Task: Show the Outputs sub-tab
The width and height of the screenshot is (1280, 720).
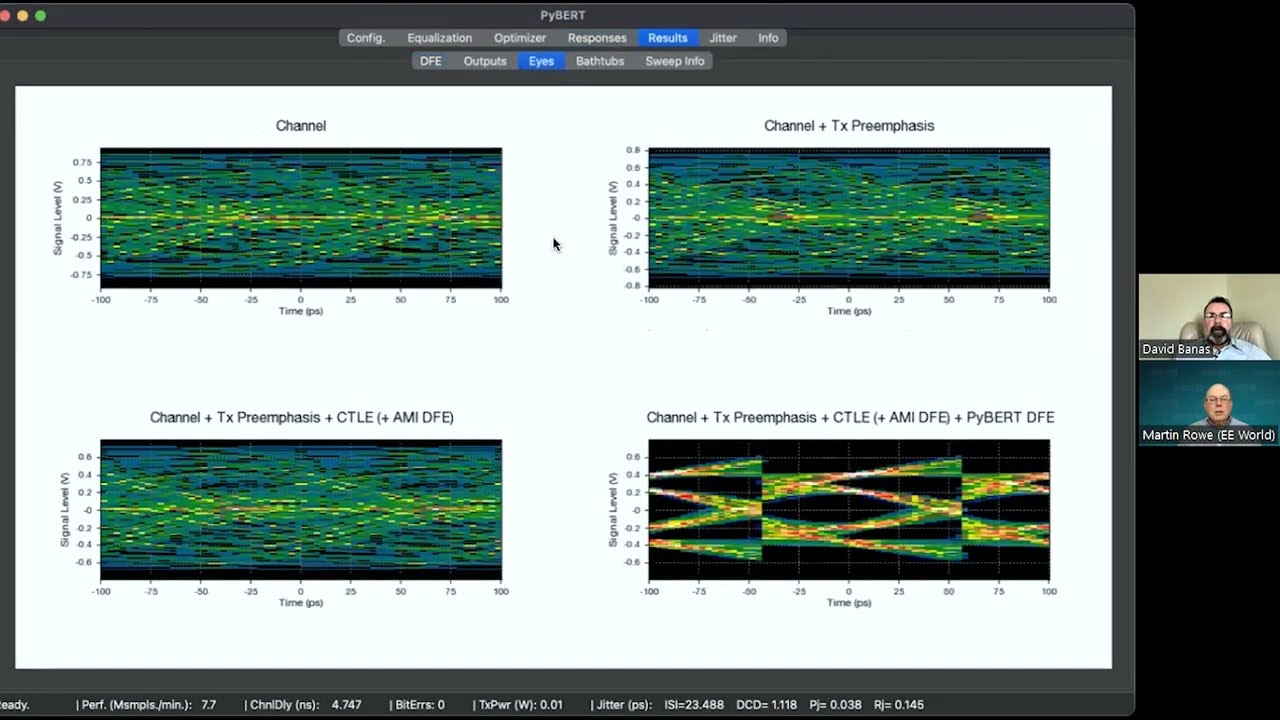Action: [x=485, y=61]
